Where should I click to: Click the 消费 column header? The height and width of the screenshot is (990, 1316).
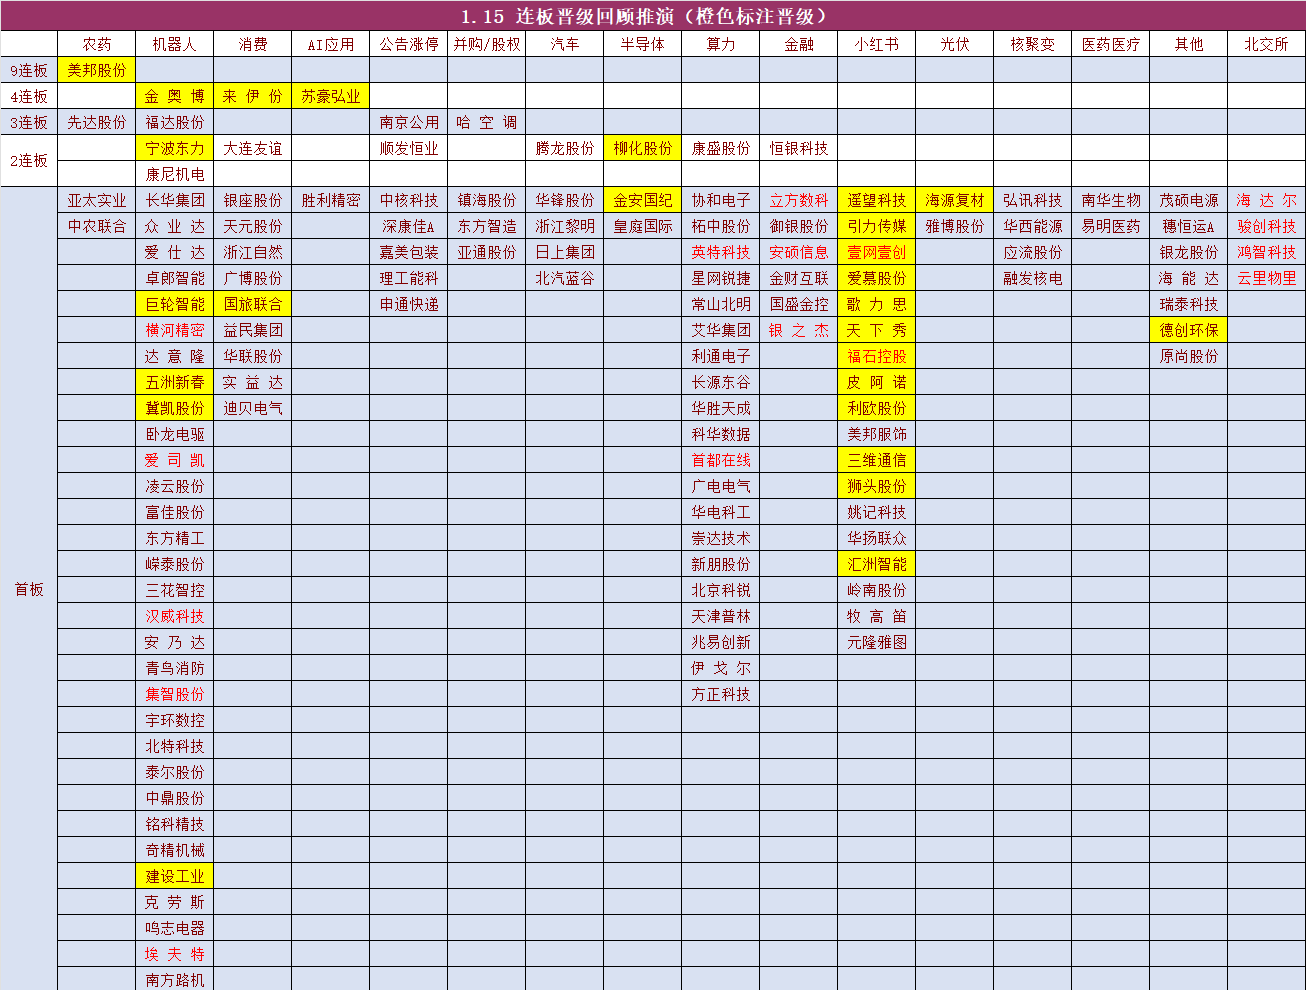[x=253, y=44]
